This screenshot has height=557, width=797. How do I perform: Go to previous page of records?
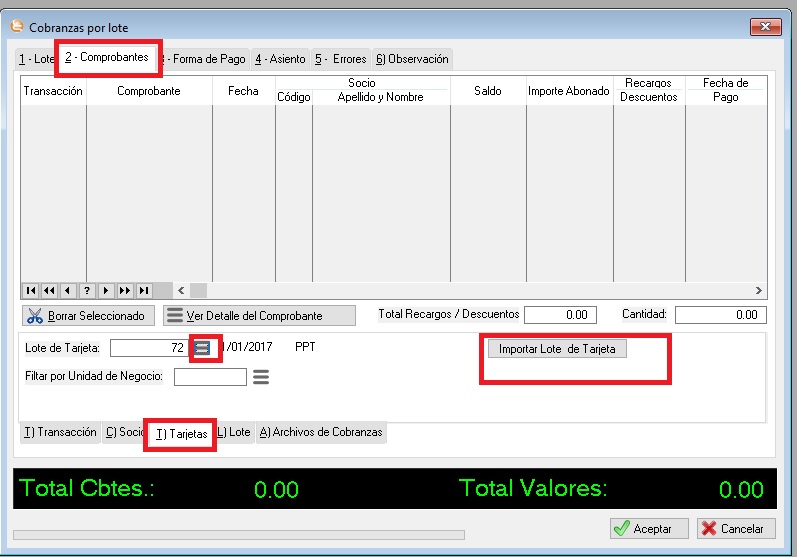49,290
